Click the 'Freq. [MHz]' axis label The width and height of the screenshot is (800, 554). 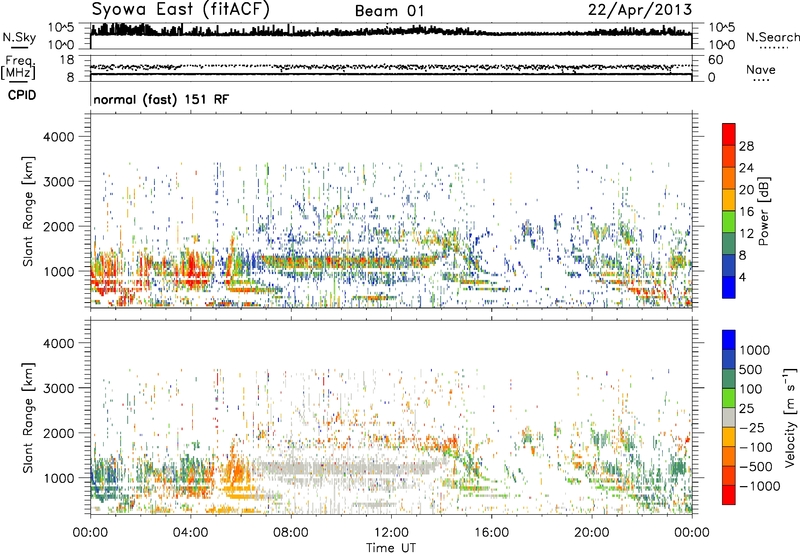[x=18, y=68]
